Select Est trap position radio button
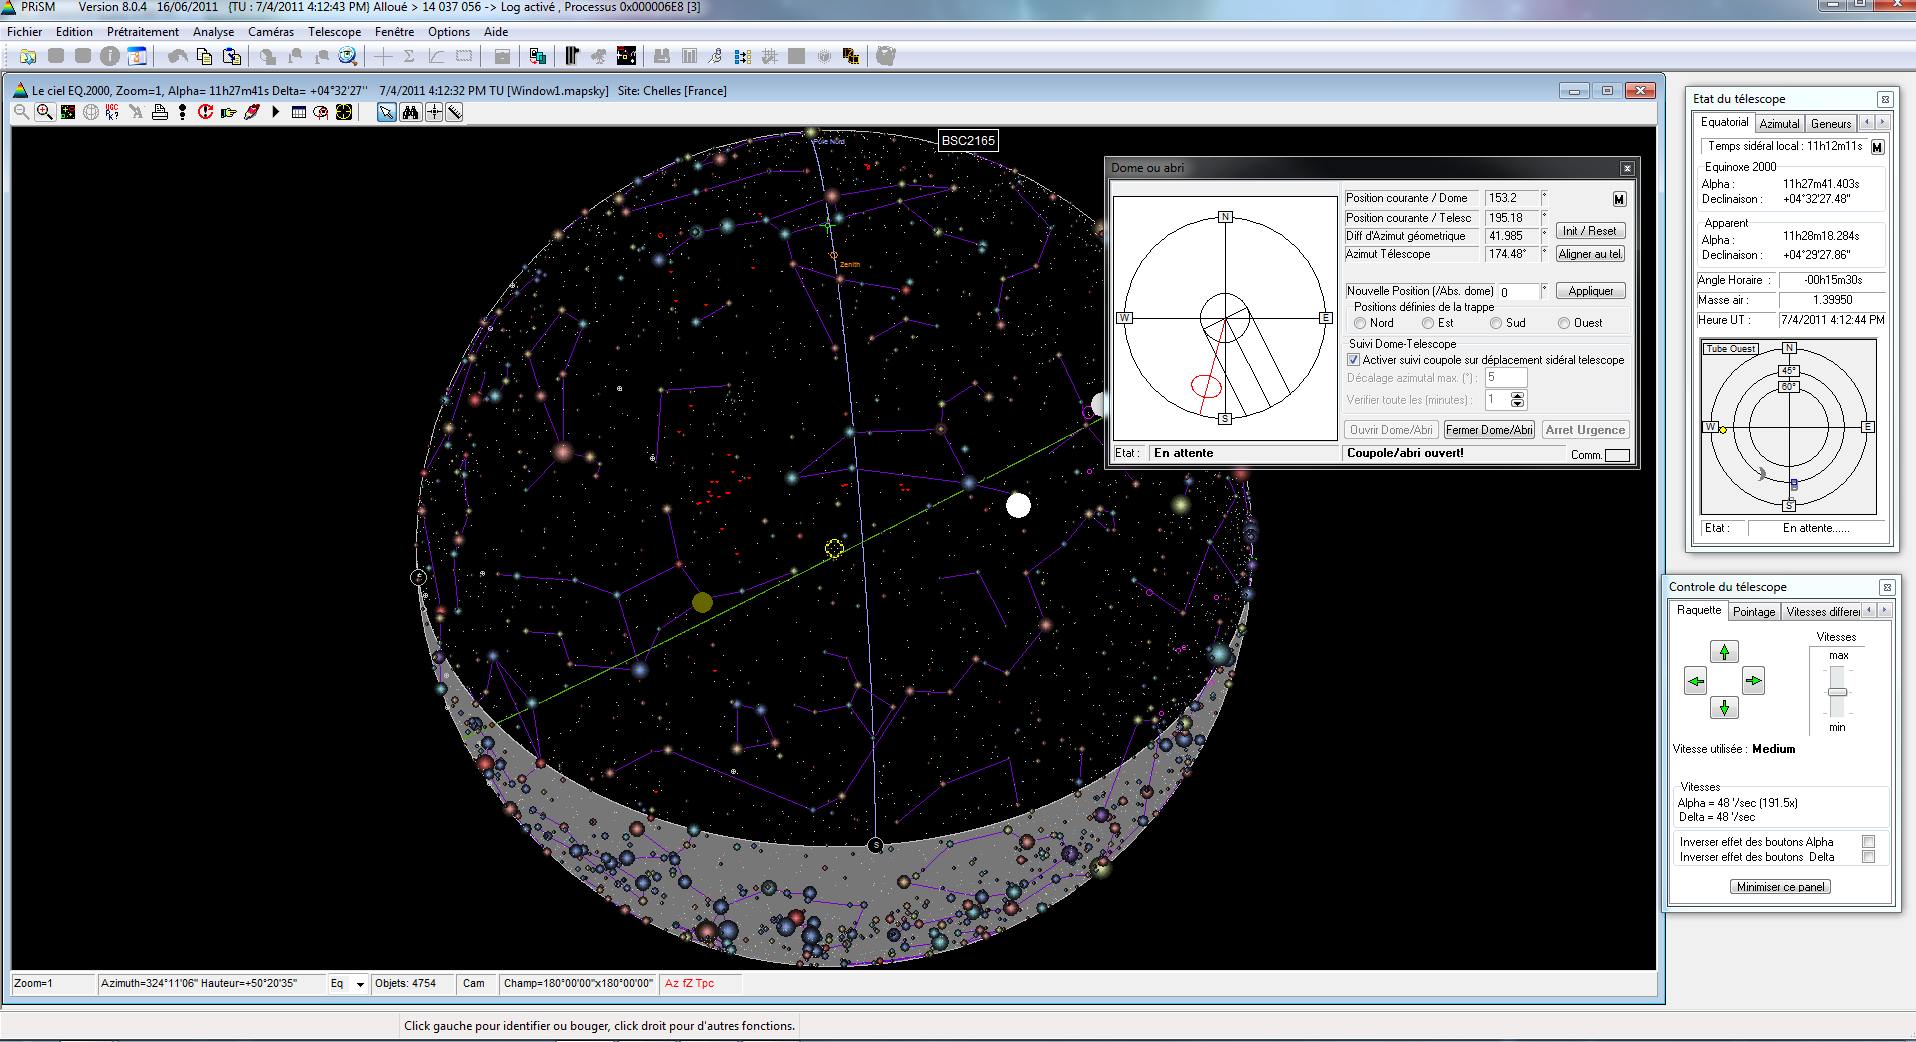 1428,323
